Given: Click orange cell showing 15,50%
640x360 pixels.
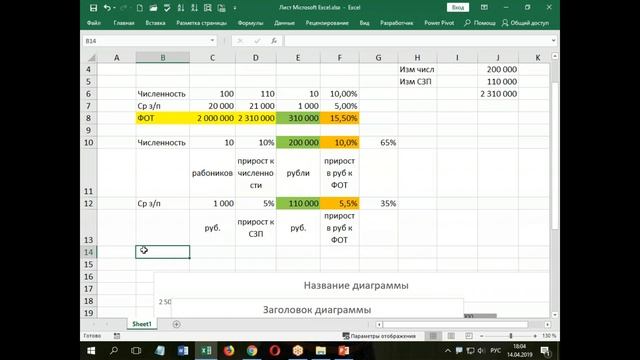Looking at the screenshot, I should pos(340,118).
